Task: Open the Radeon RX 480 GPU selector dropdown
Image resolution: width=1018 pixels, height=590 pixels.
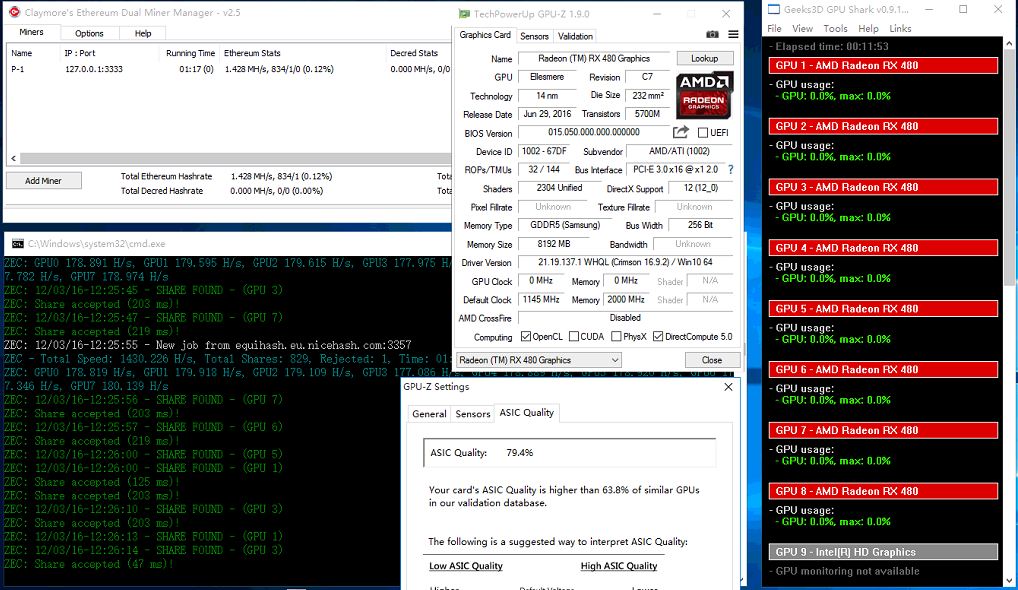Action: 539,360
